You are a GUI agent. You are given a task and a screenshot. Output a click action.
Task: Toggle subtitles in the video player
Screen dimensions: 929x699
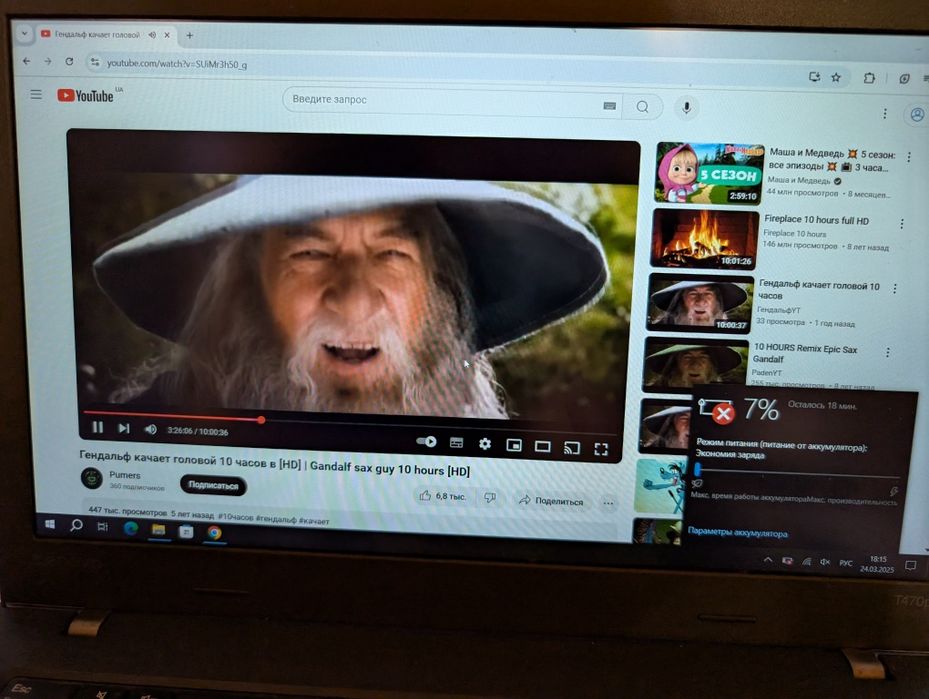pyautogui.click(x=456, y=443)
